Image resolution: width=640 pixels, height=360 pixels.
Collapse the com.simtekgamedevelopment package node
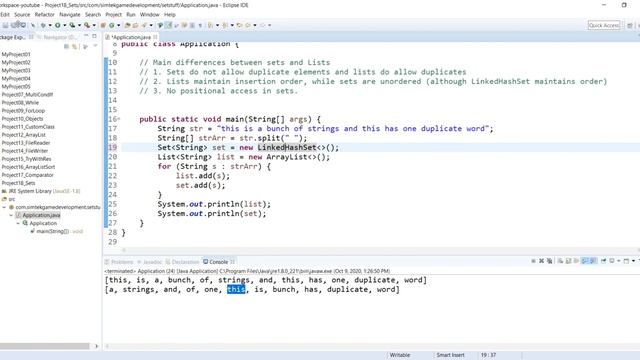4,207
